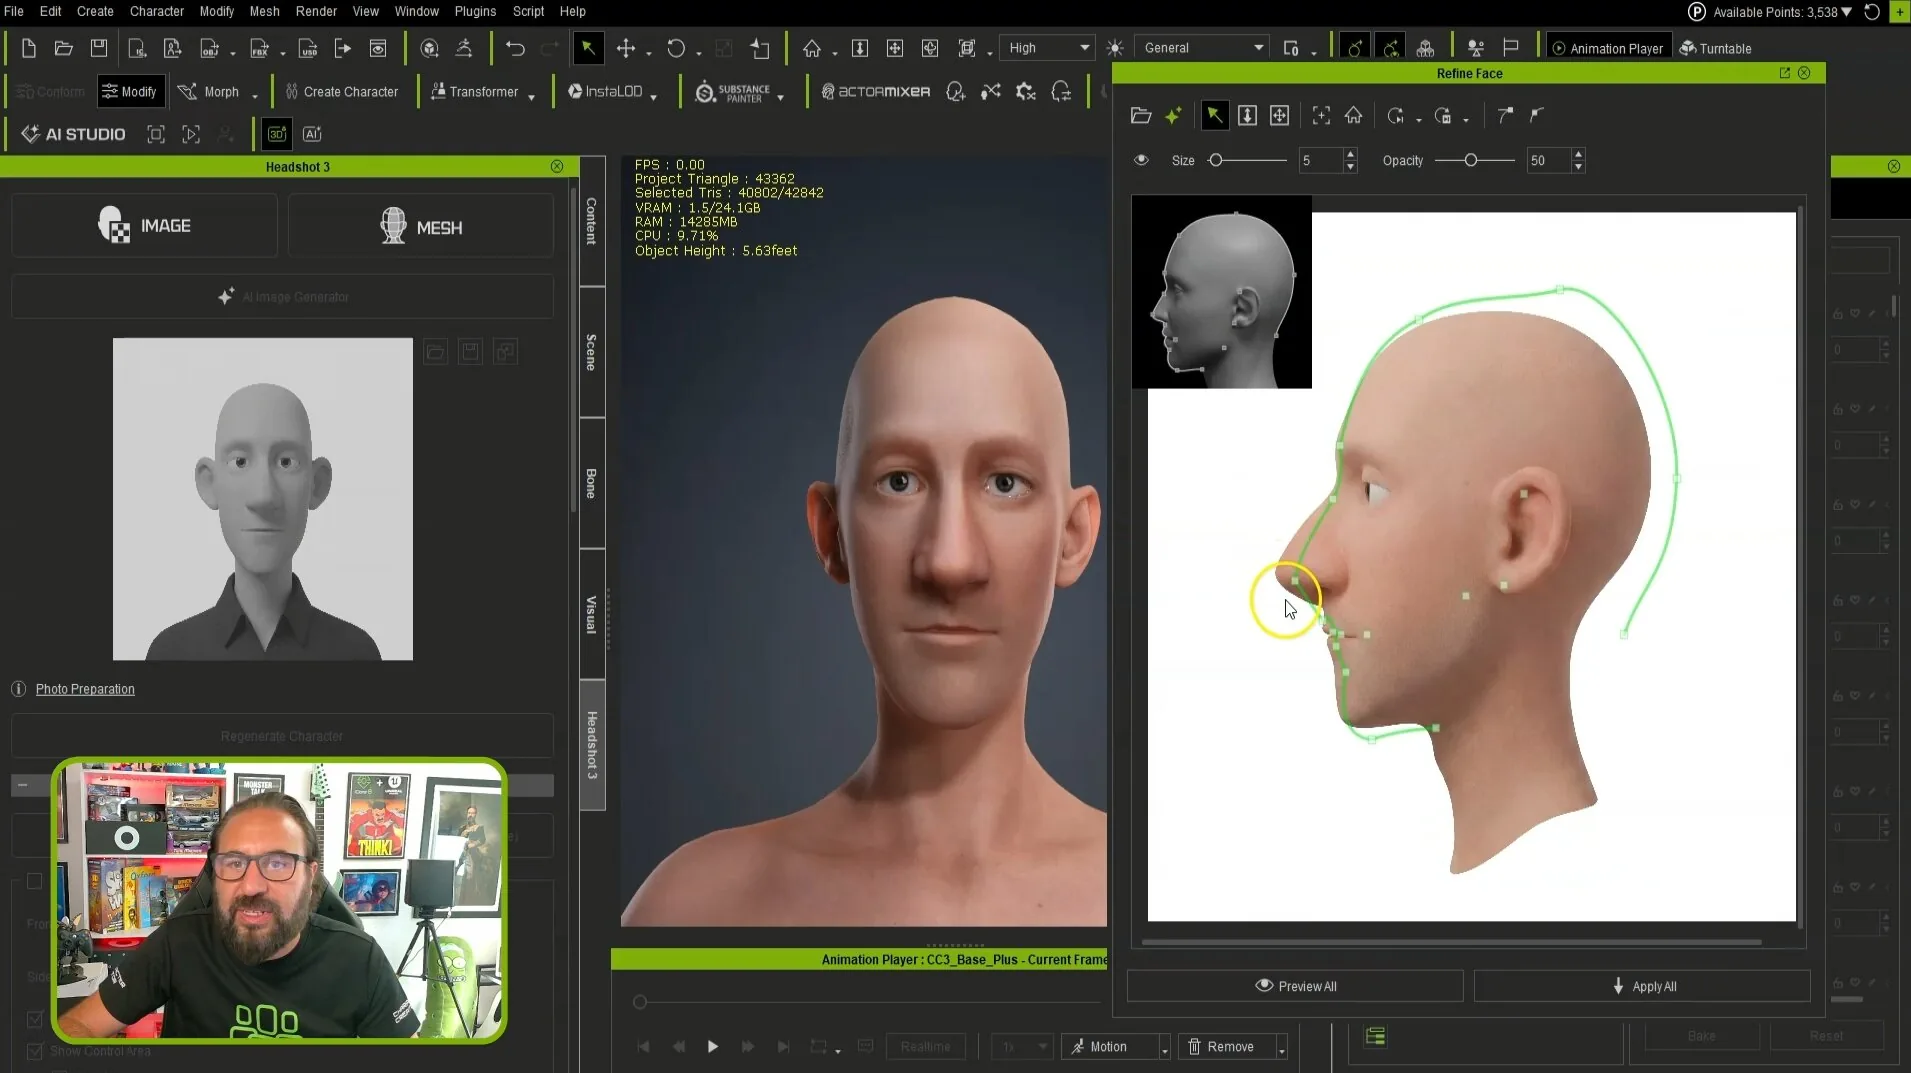
Task: Open project with folder icon in main toolbar
Action: (63, 48)
